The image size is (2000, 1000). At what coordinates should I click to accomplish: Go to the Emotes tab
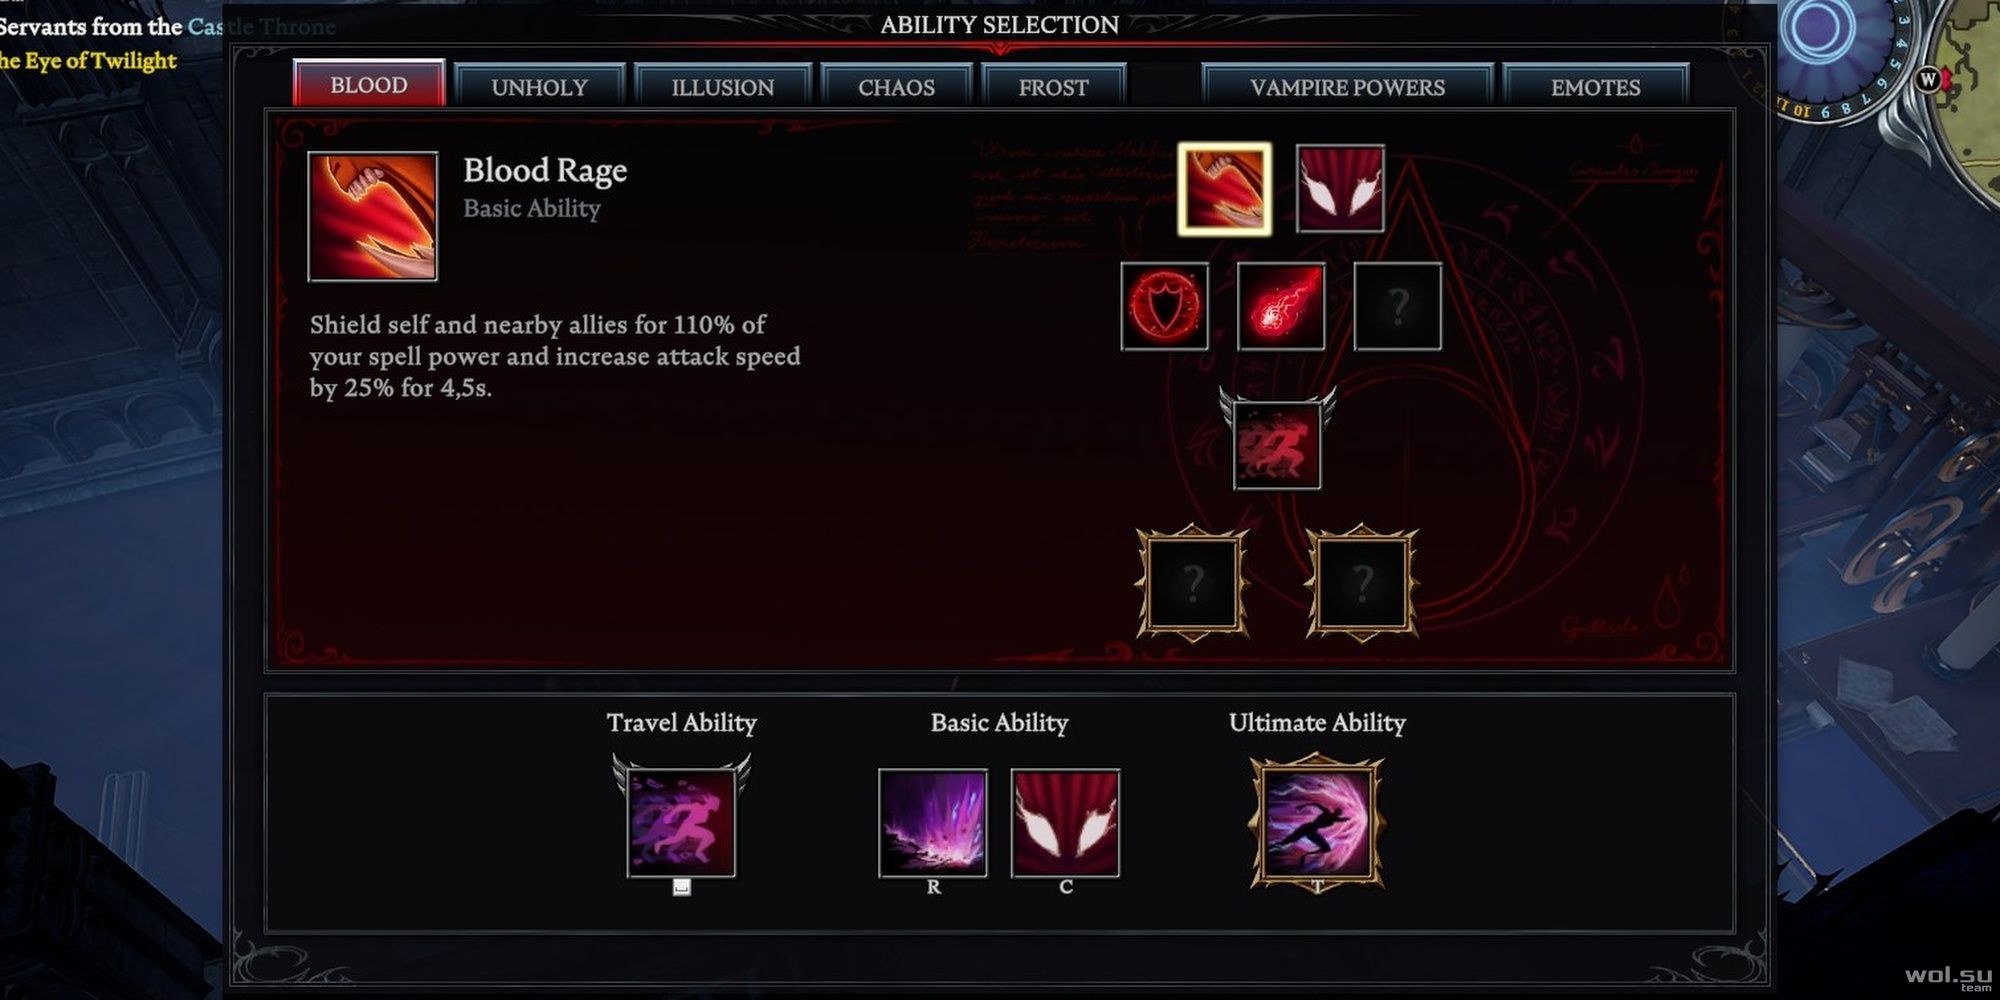tap(1595, 87)
